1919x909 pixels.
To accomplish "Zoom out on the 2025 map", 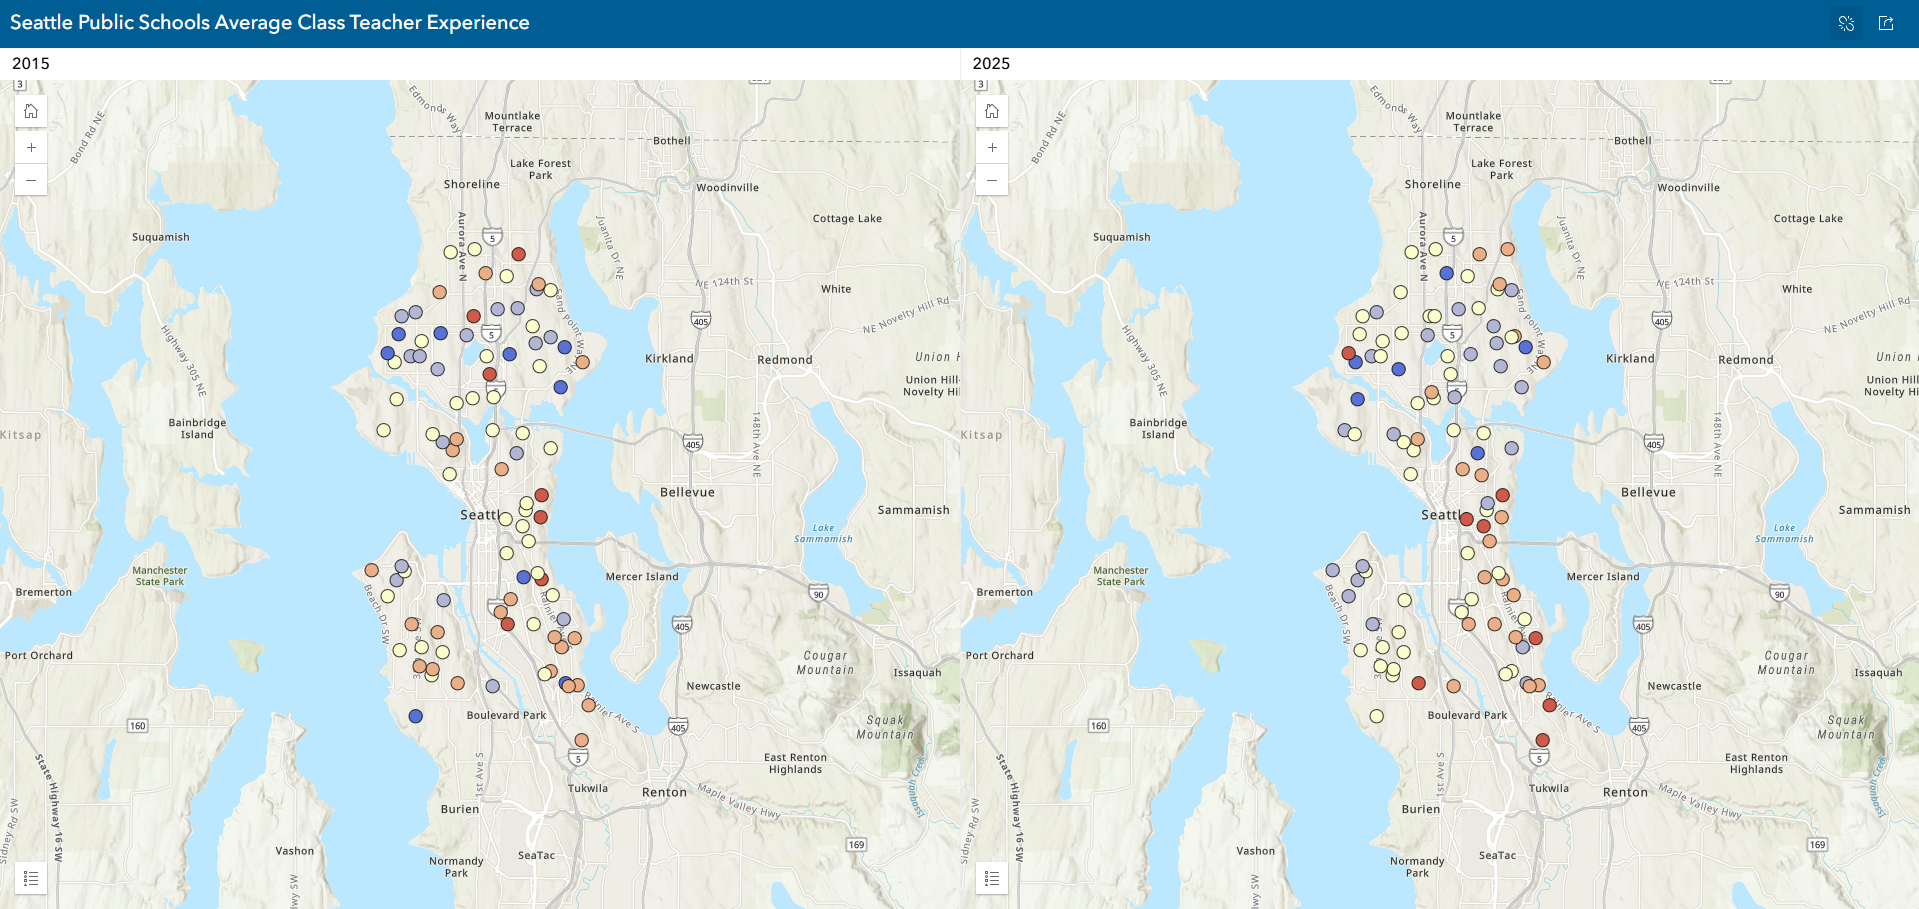I will pos(992,180).
